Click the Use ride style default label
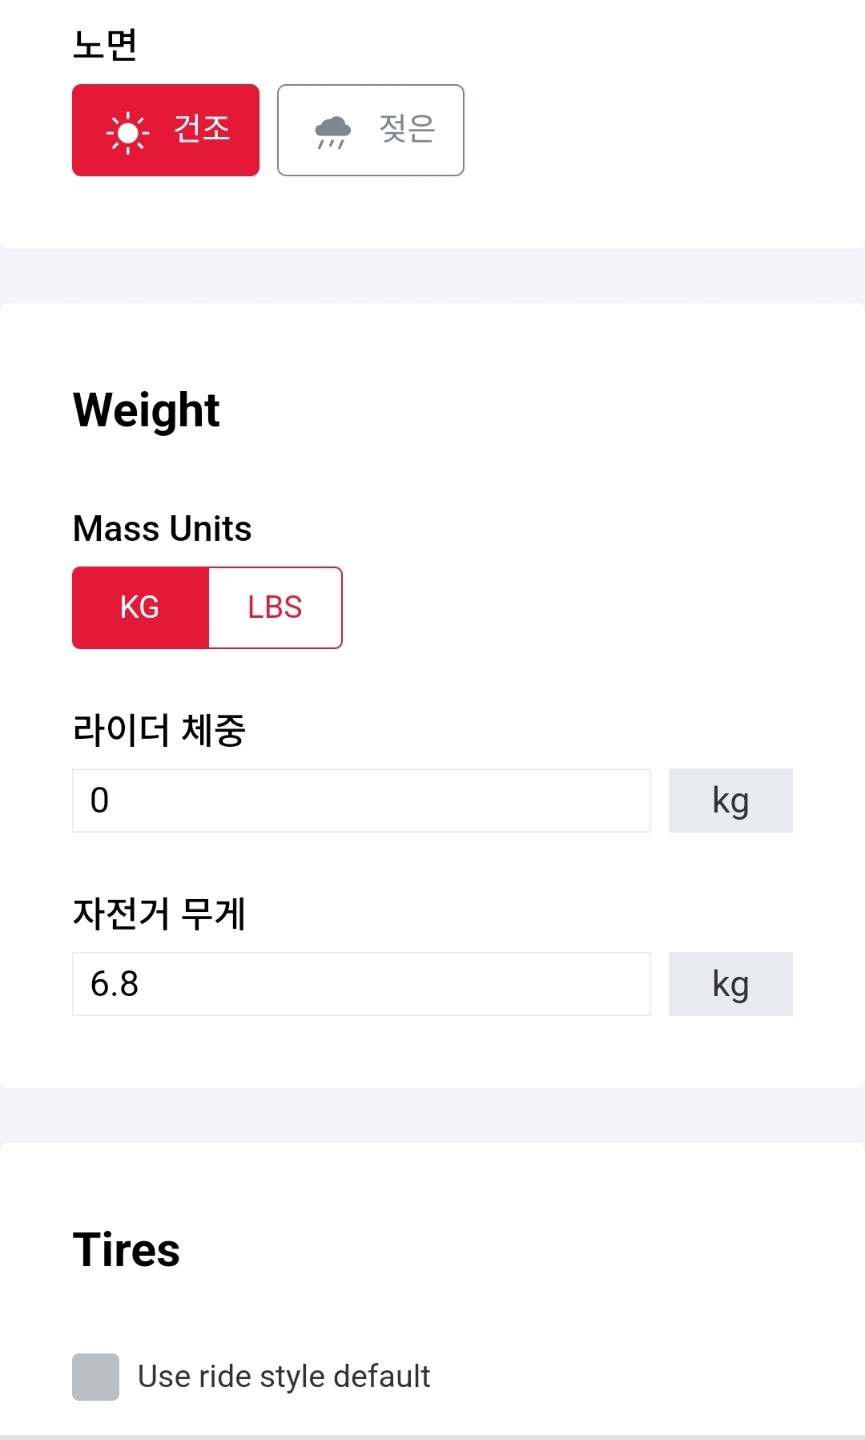Image resolution: width=865 pixels, height=1440 pixels. pyautogui.click(x=284, y=1376)
